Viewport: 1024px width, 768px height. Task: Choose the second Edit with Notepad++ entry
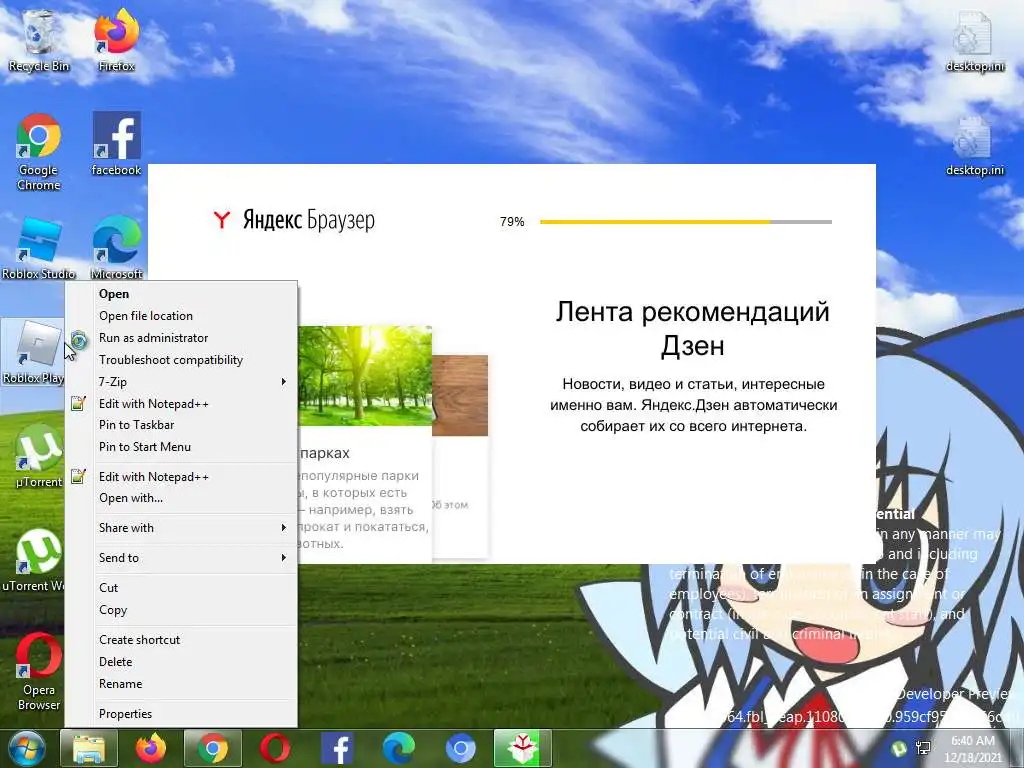182,477
